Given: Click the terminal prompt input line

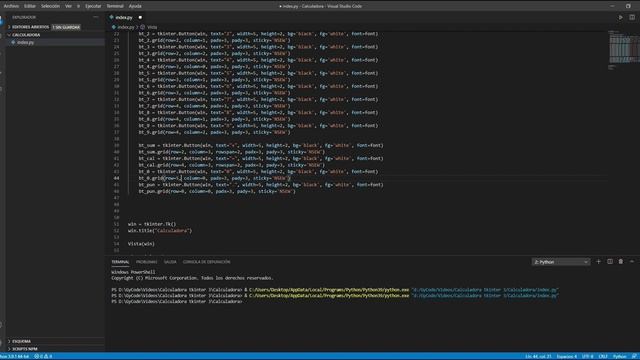Looking at the screenshot, I should tap(177, 302).
